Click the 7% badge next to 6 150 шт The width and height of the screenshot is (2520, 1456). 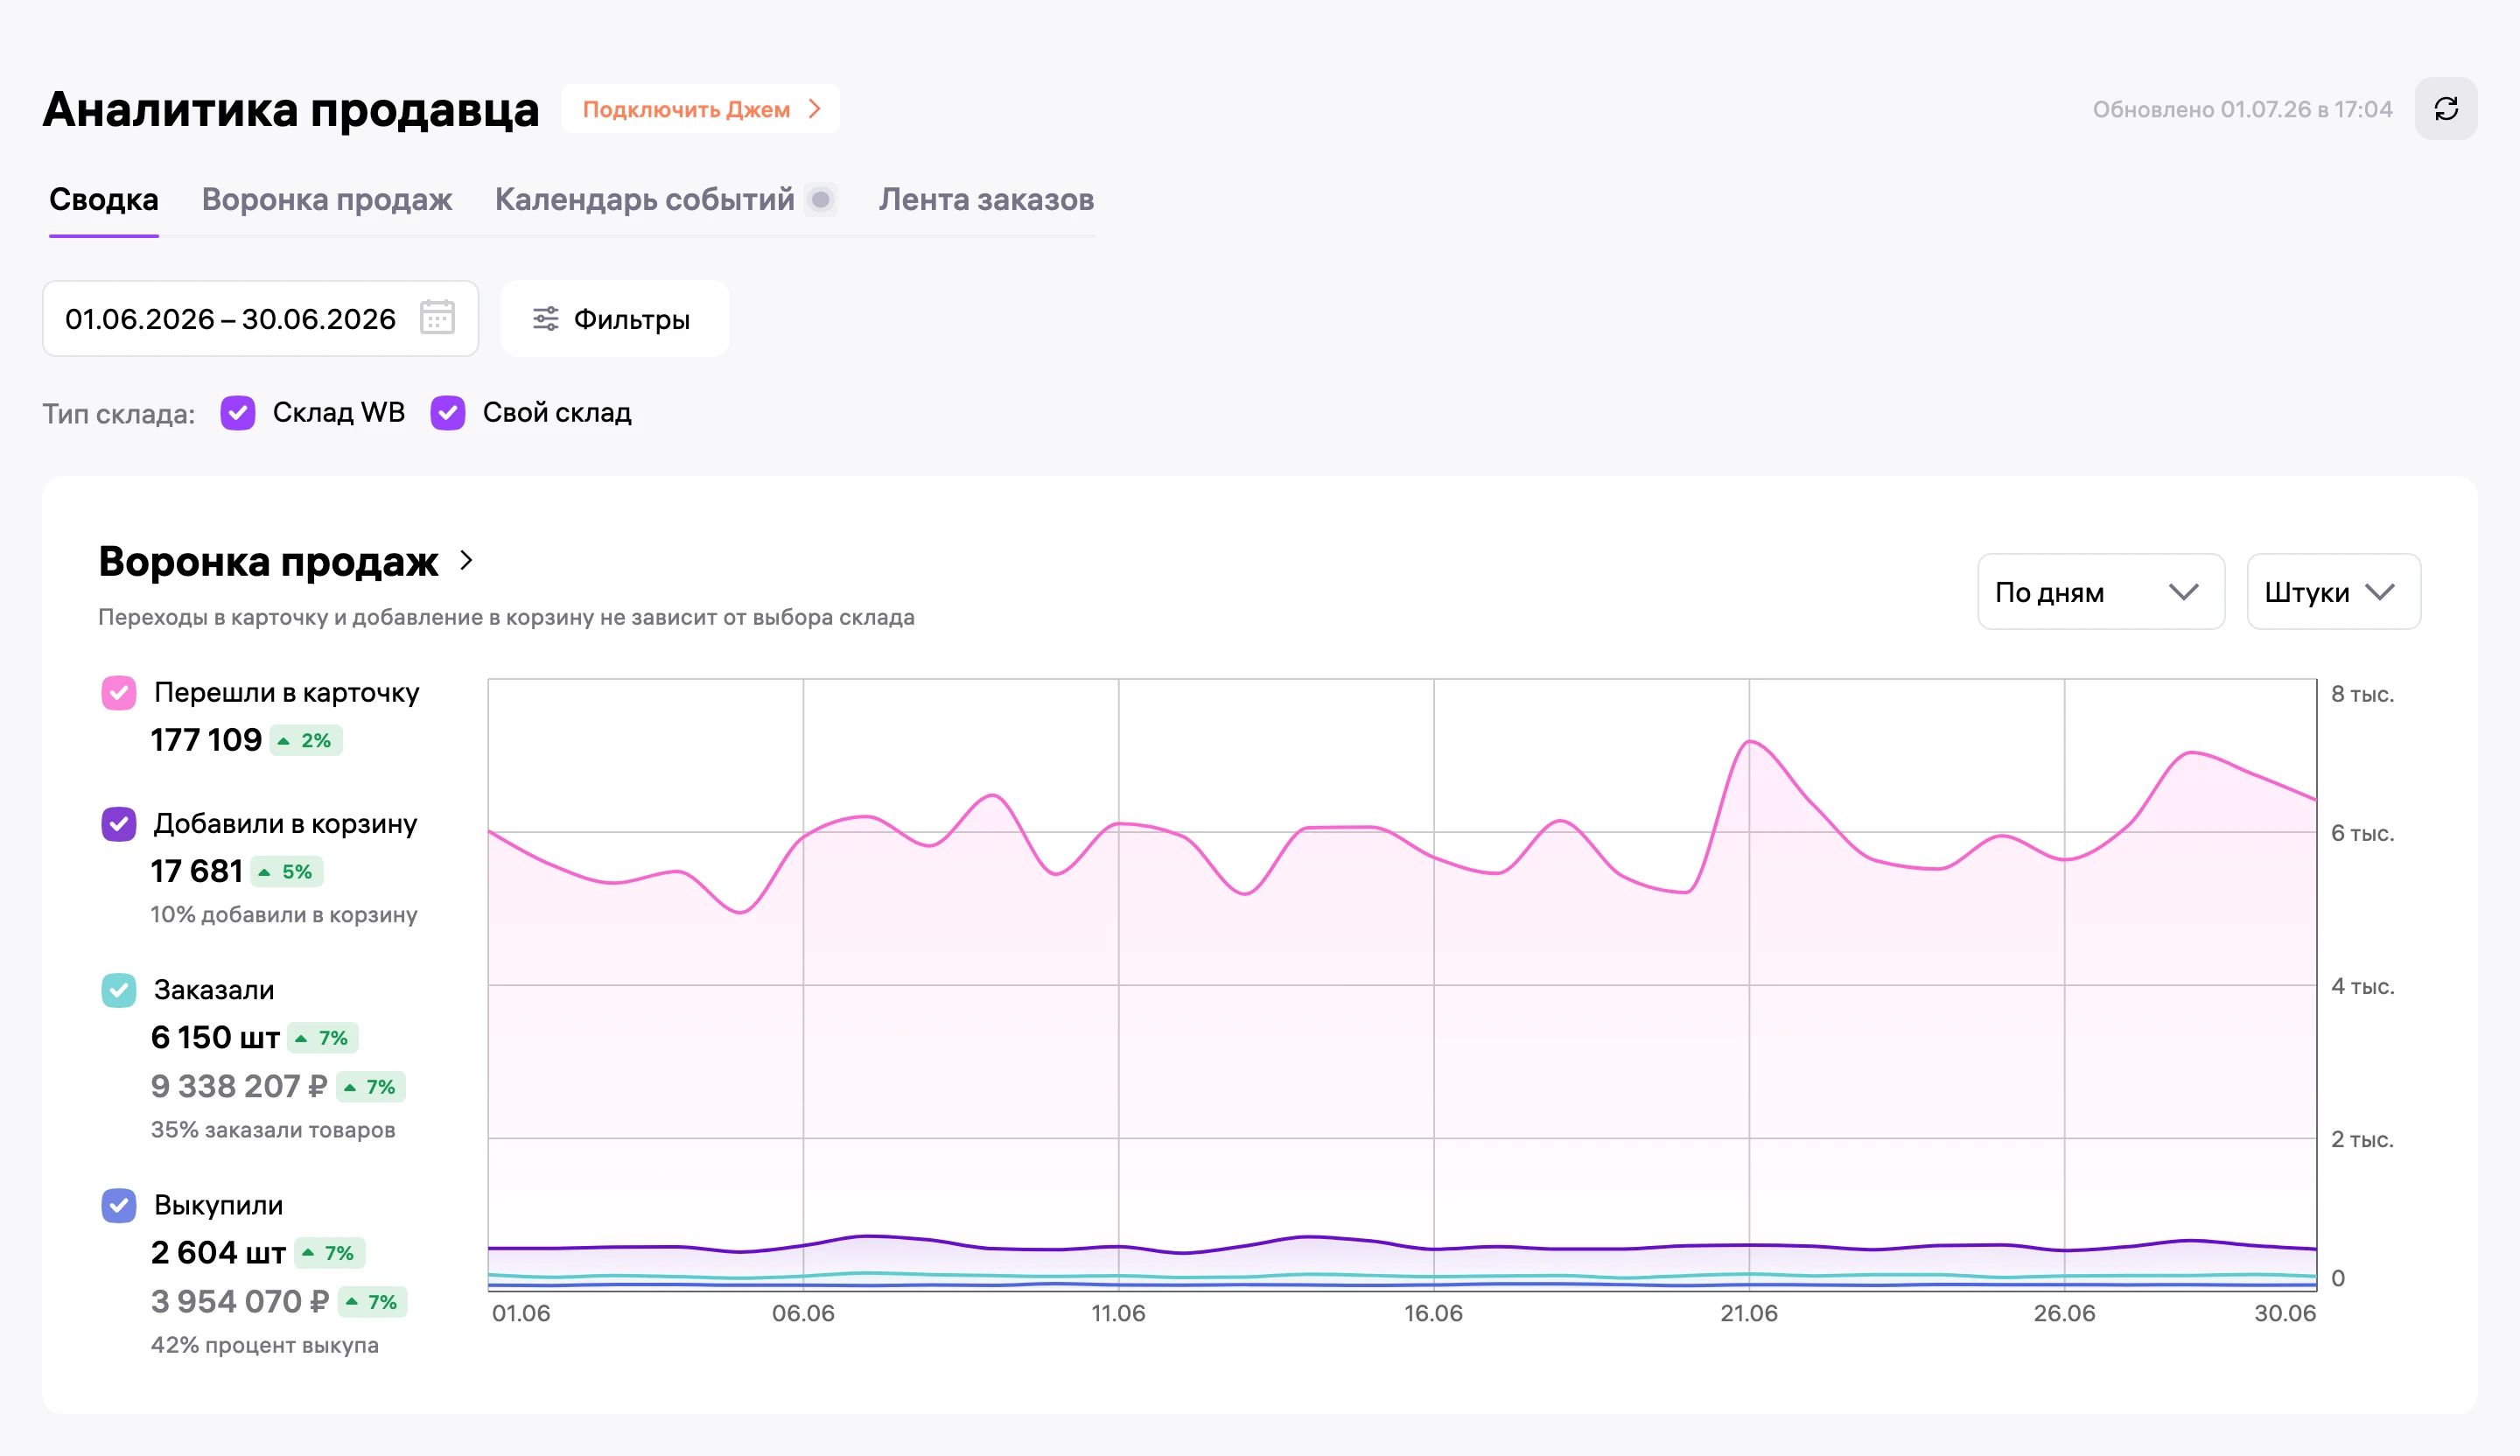(323, 1038)
